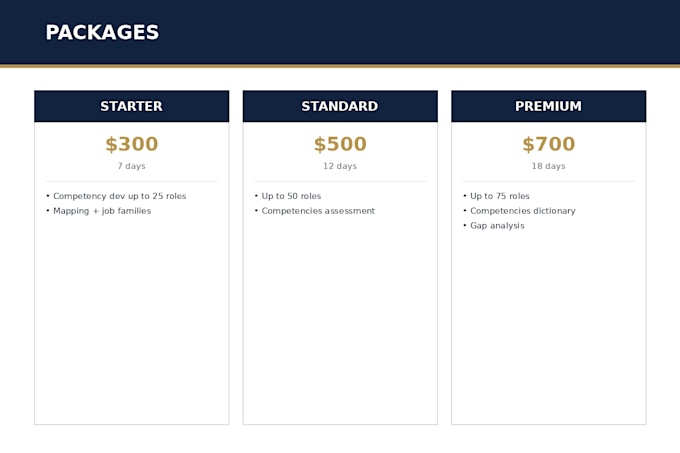Select the Up to 75 roles bullet
Screen dimensions: 680x453
click(x=497, y=196)
